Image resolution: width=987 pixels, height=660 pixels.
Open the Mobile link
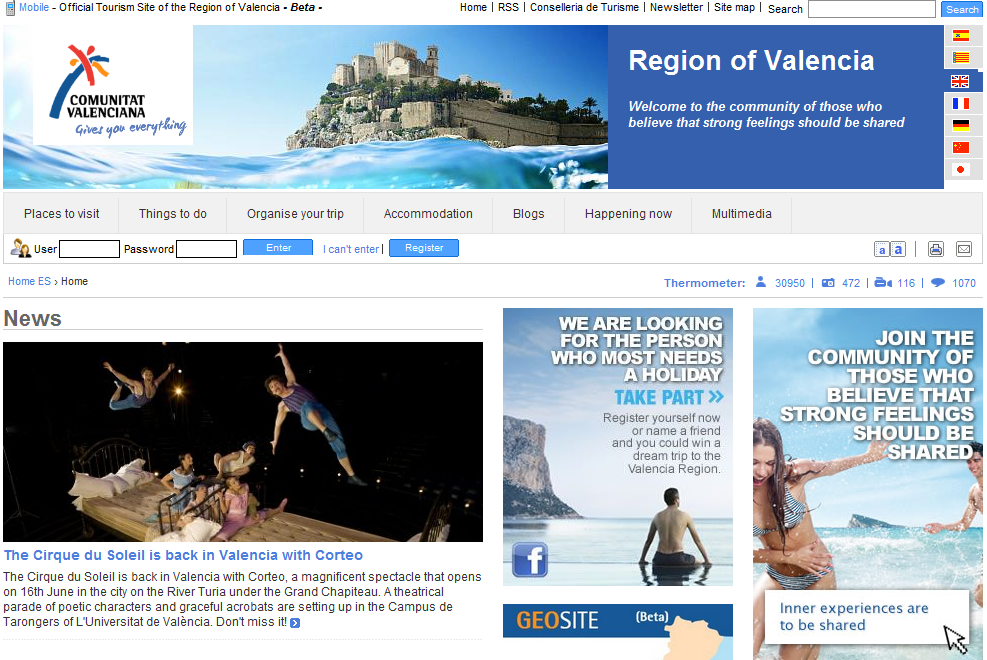pyautogui.click(x=34, y=8)
